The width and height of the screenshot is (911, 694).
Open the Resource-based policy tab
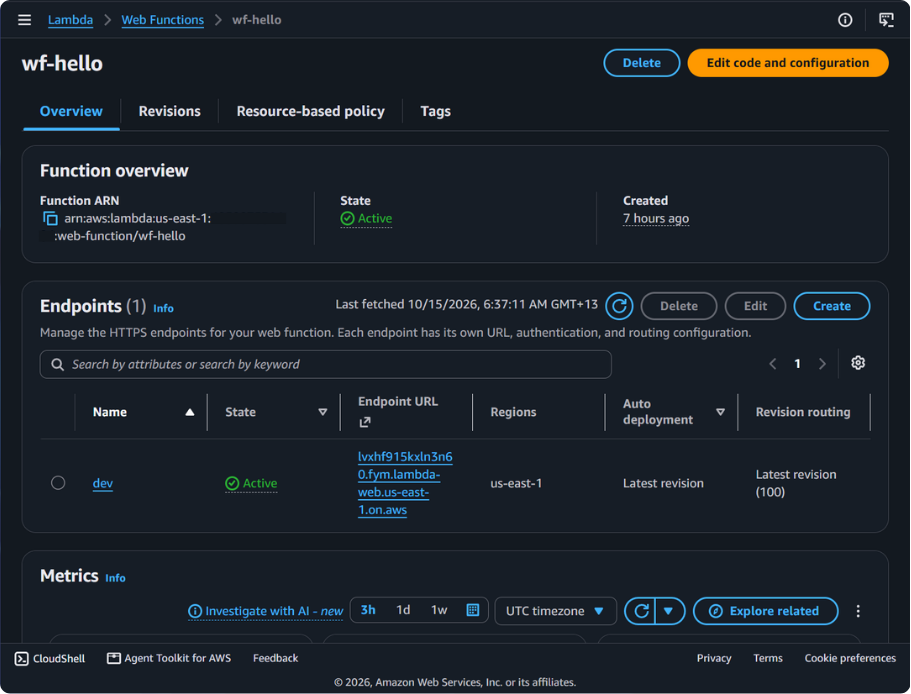[310, 112]
